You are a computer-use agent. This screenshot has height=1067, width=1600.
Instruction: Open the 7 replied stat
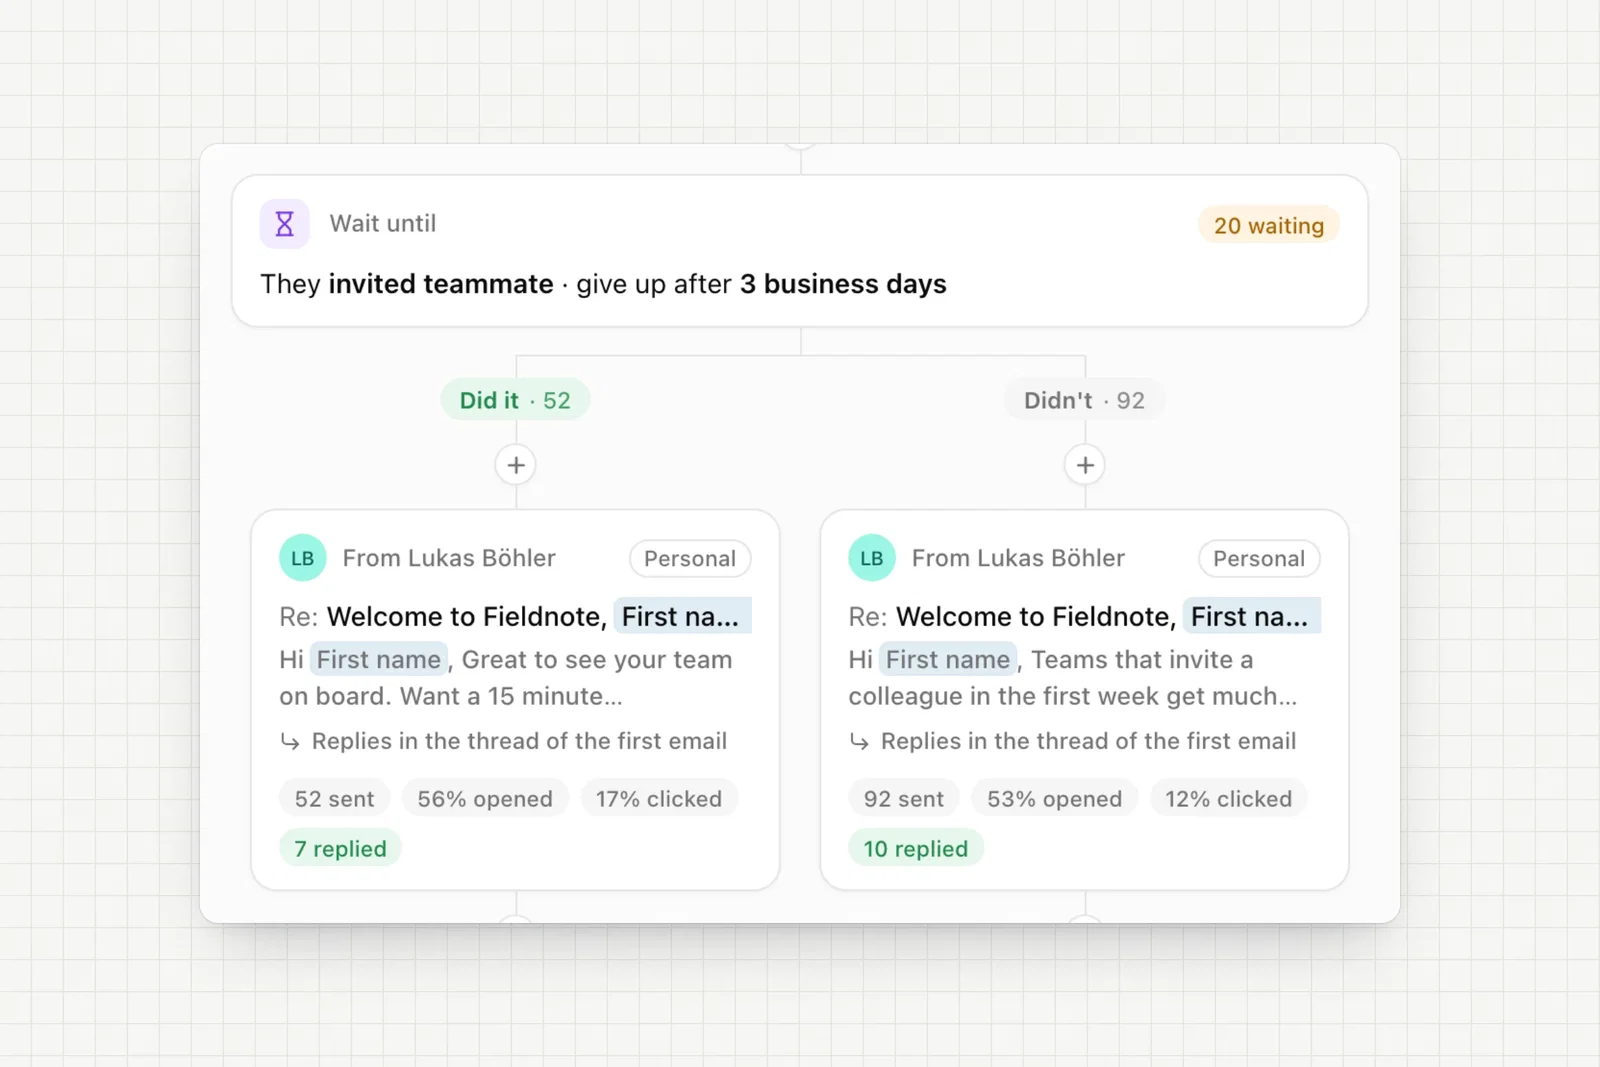(x=340, y=849)
